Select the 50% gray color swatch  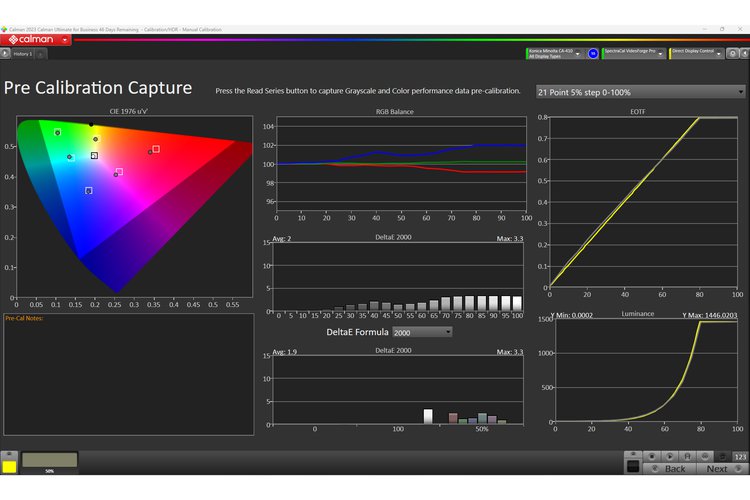coord(49,460)
